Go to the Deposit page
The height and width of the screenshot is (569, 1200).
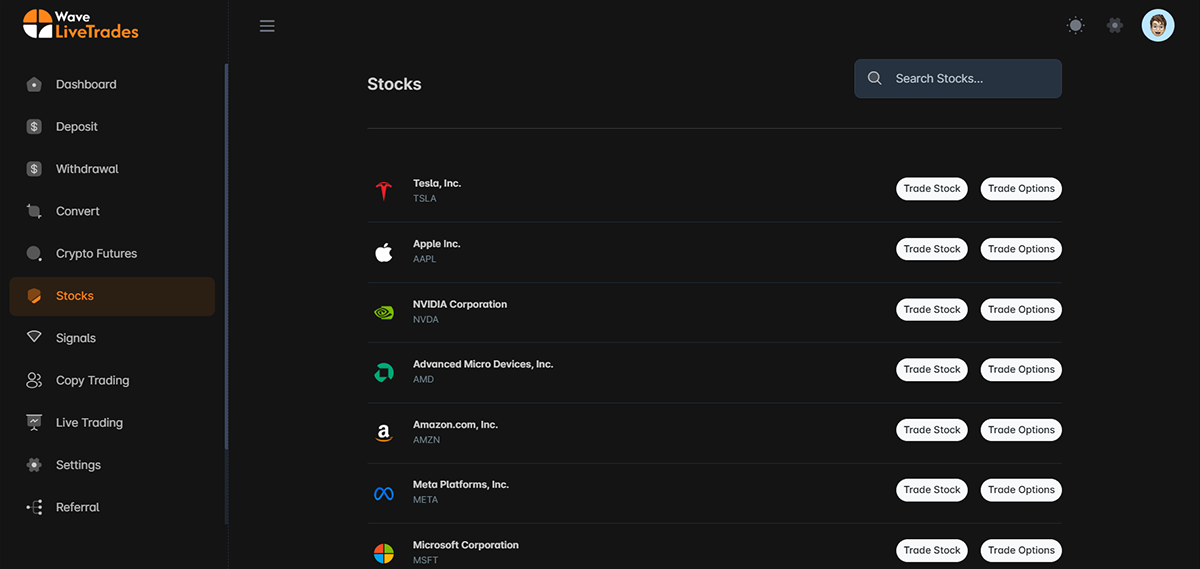[77, 127]
